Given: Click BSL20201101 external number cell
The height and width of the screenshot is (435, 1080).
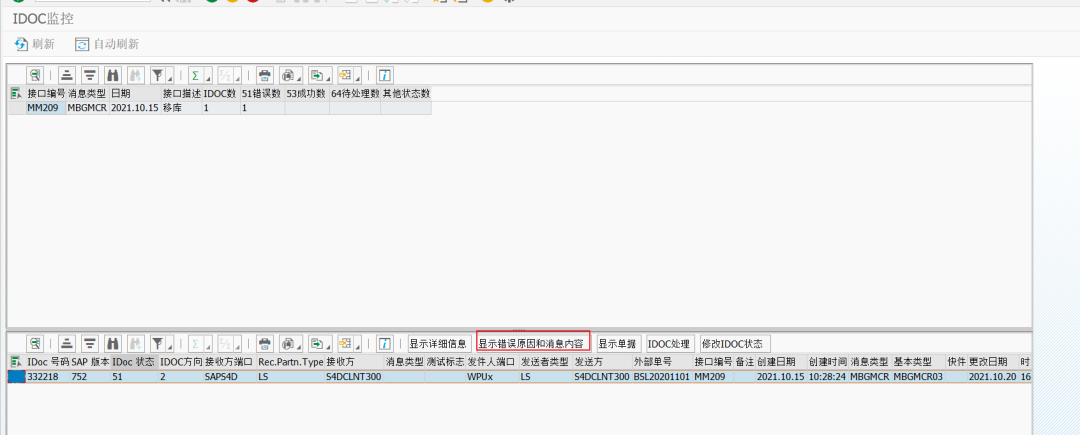Looking at the screenshot, I should click(x=662, y=376).
